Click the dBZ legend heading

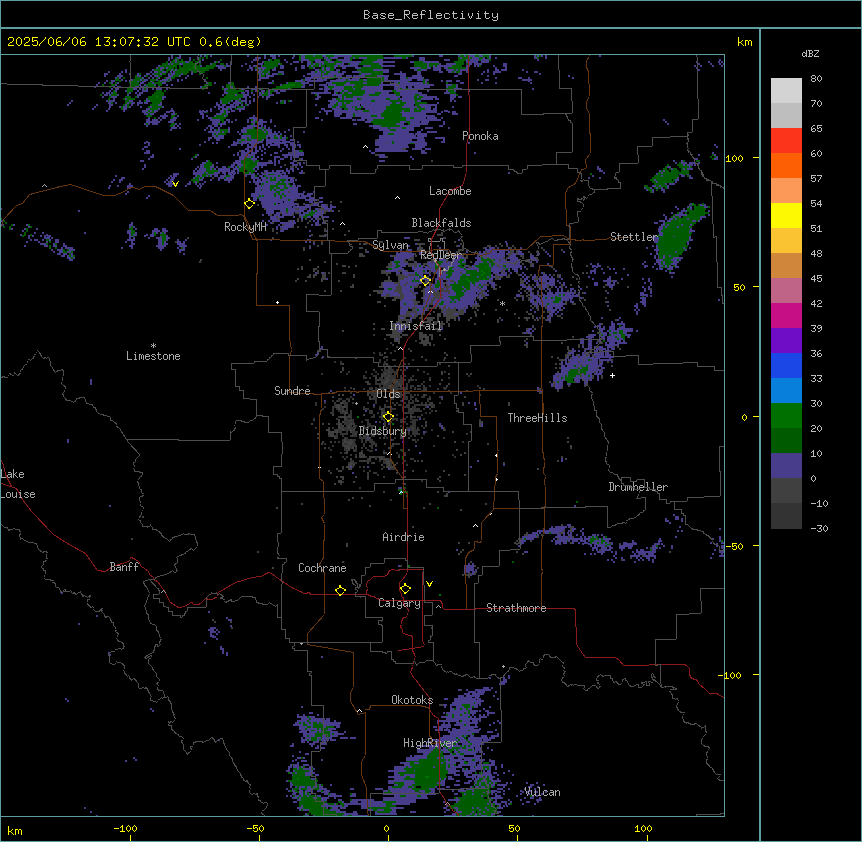coord(810,54)
